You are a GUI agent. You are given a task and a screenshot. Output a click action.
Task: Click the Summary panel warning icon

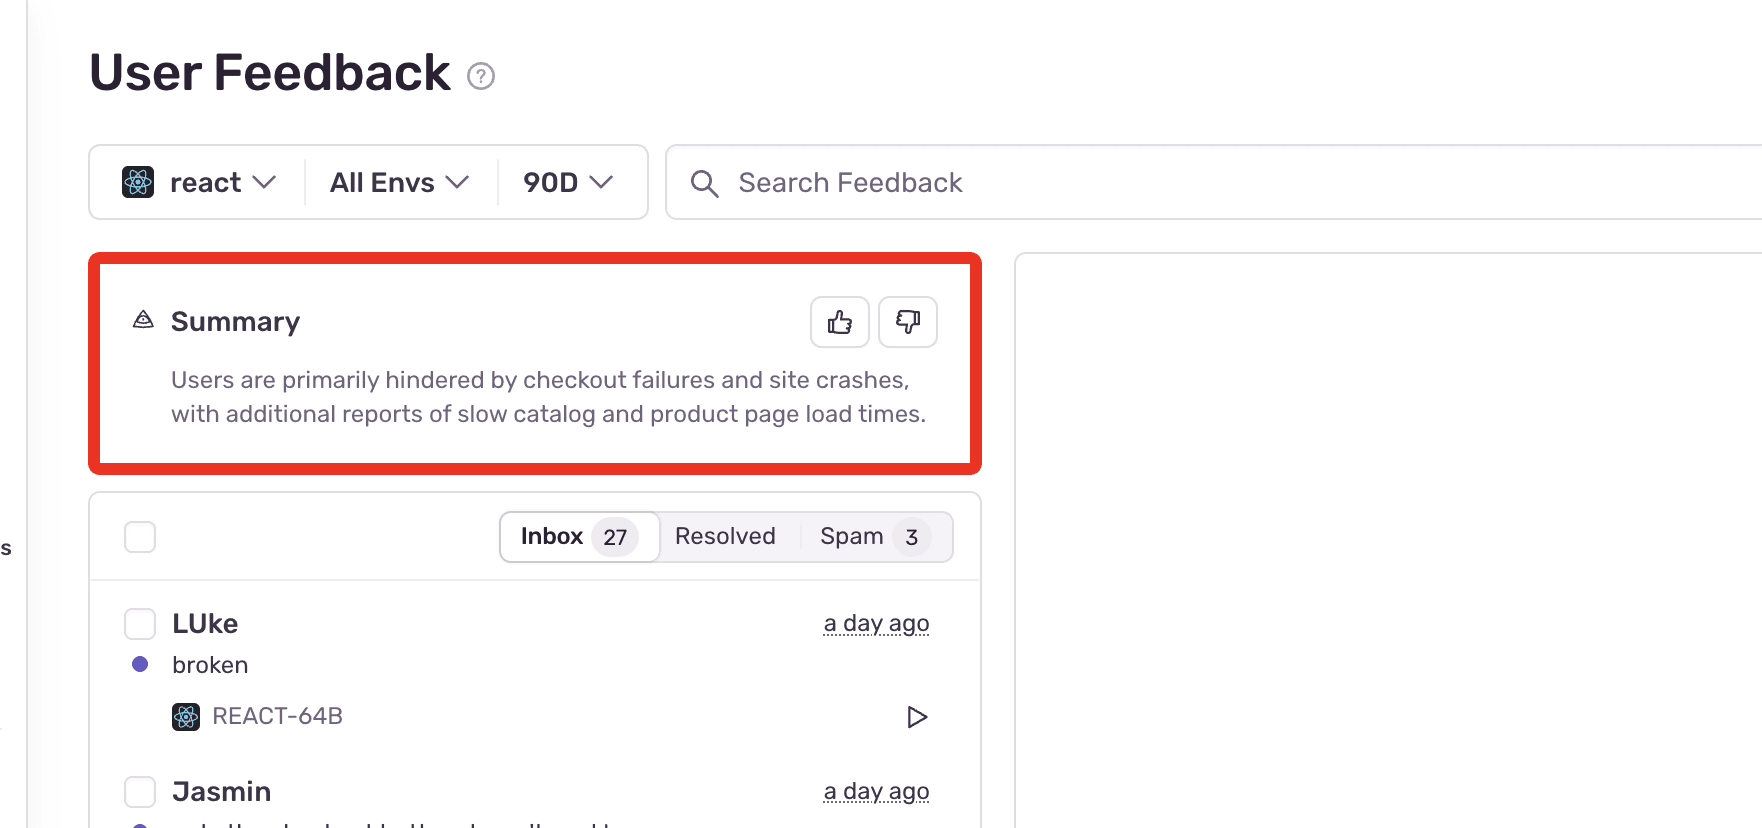pos(142,320)
